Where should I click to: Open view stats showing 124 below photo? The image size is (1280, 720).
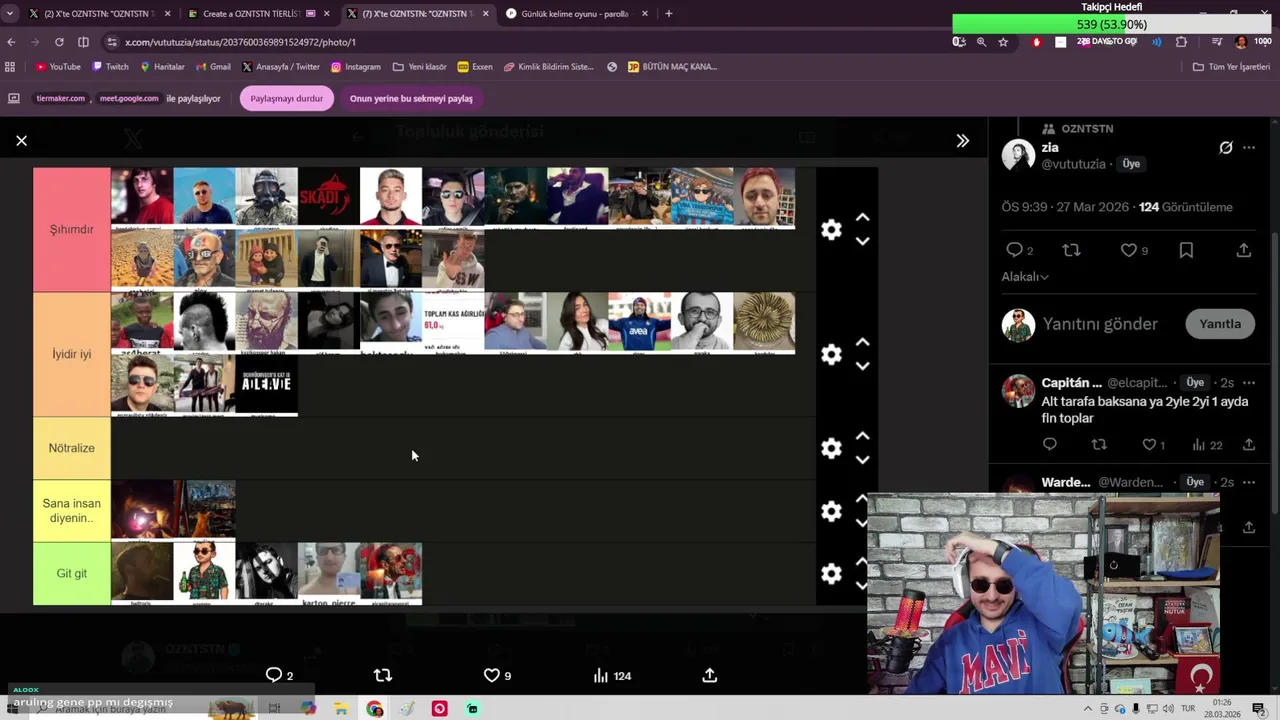(612, 676)
